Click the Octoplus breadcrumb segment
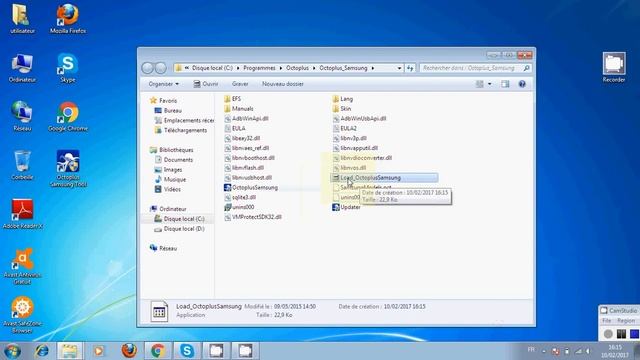This screenshot has width=640, height=360. pos(297,68)
